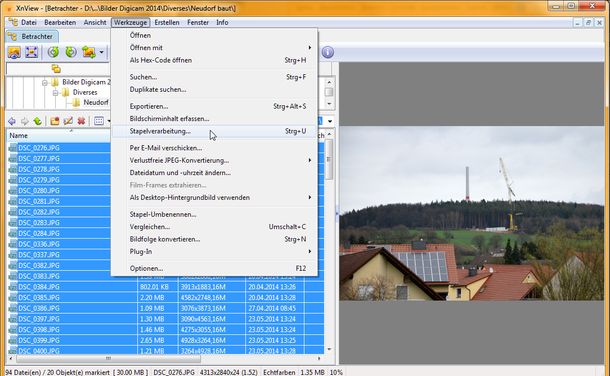Click the fullscreen view toolbar icon
This screenshot has height=376, width=610.
coord(32,52)
